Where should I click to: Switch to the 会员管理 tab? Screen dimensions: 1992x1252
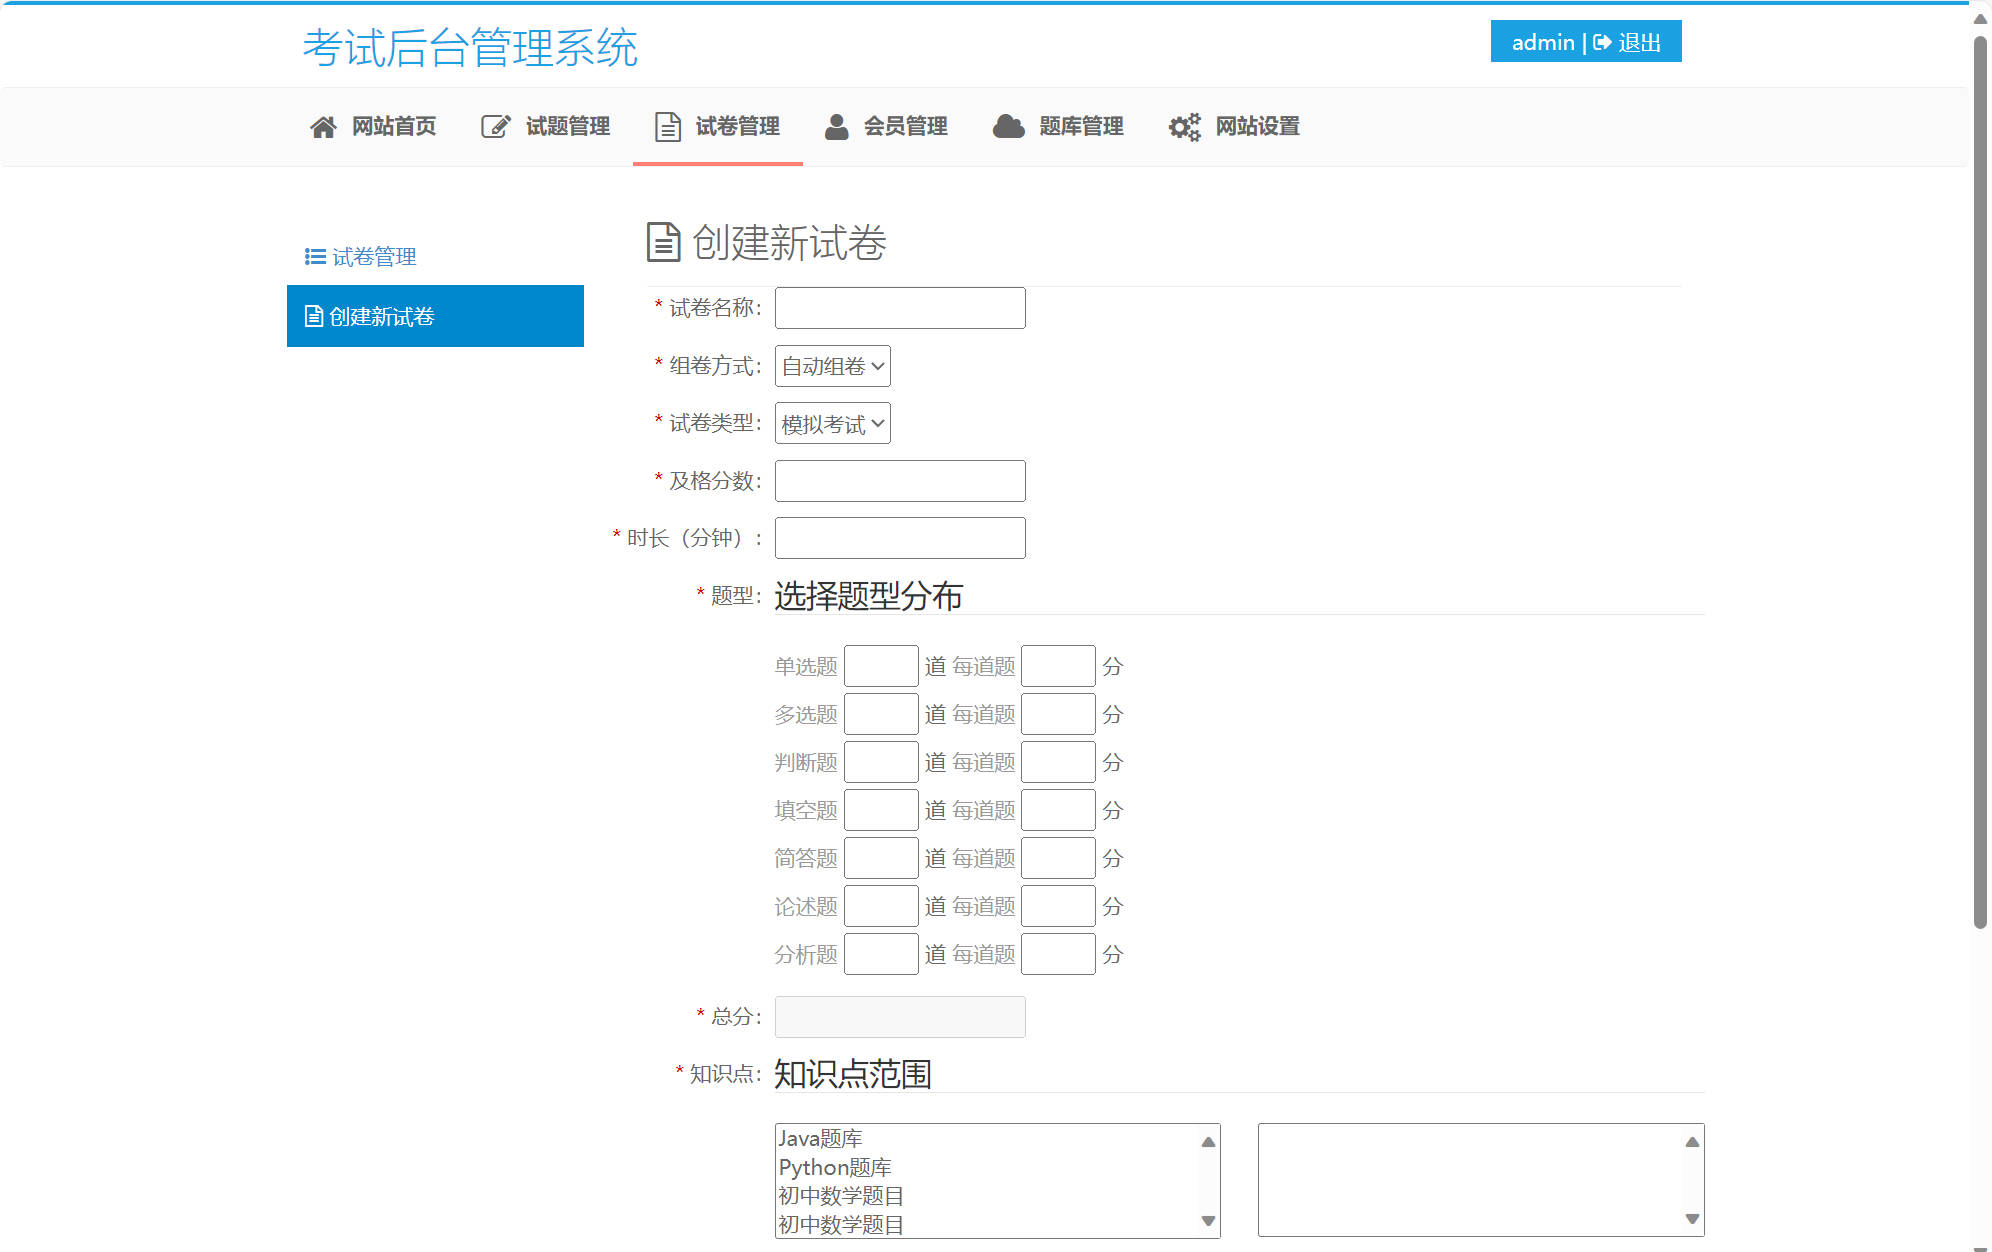[x=906, y=126]
